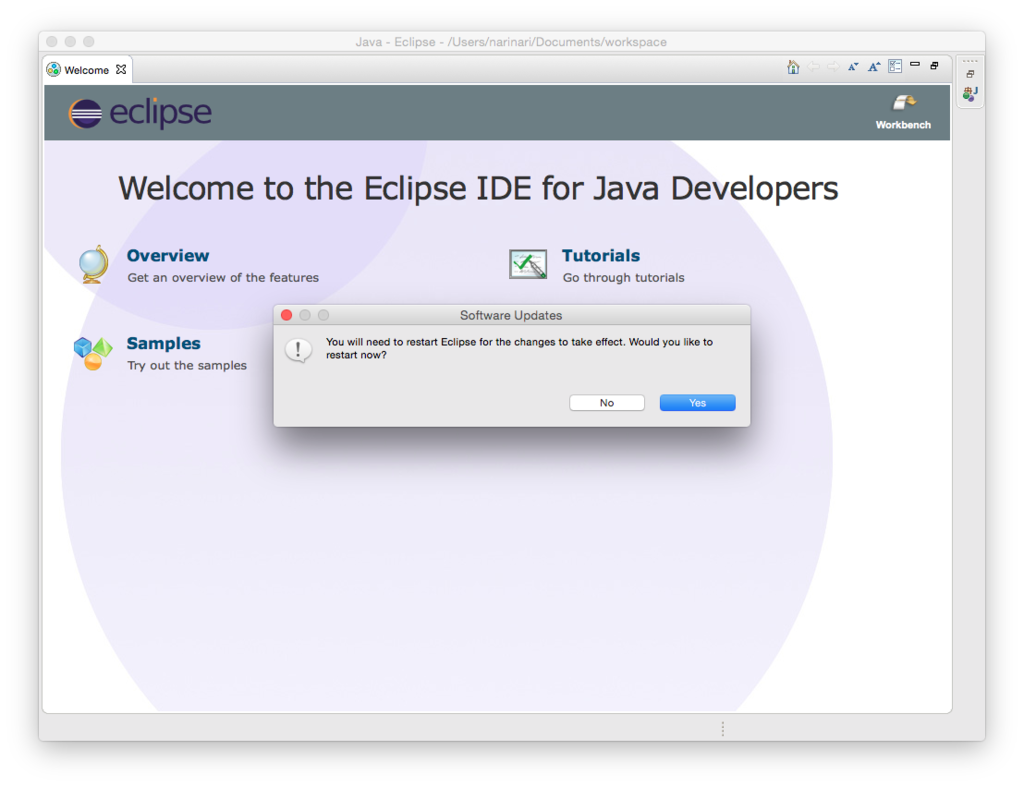The image size is (1024, 787).
Task: Open the Overview link
Action: pyautogui.click(x=168, y=255)
